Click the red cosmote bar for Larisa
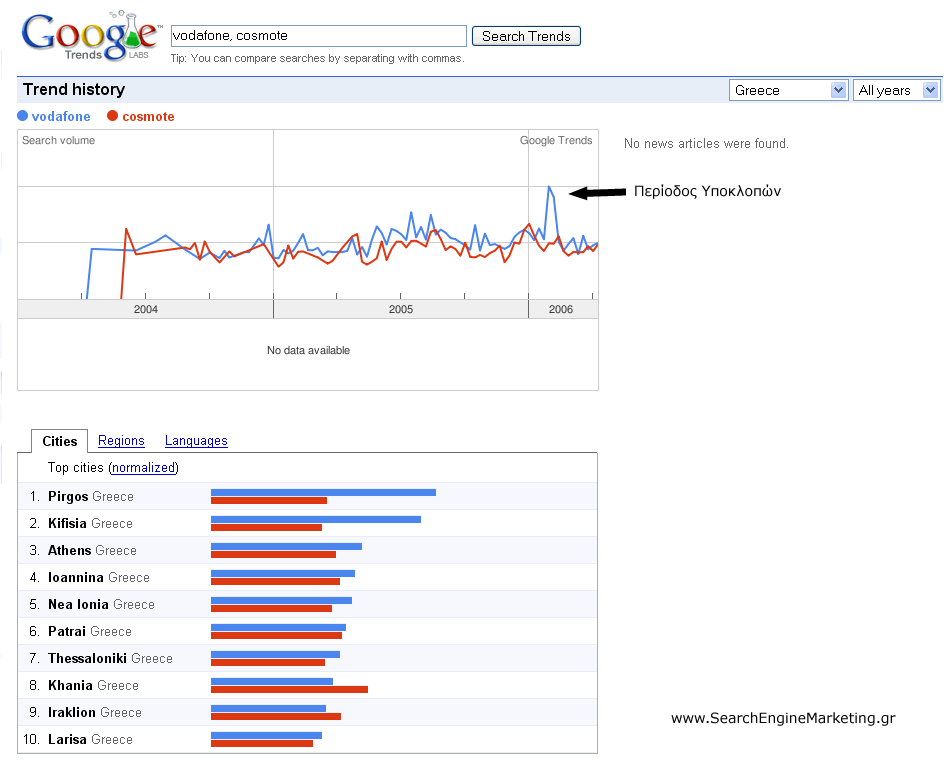 pyautogui.click(x=262, y=744)
